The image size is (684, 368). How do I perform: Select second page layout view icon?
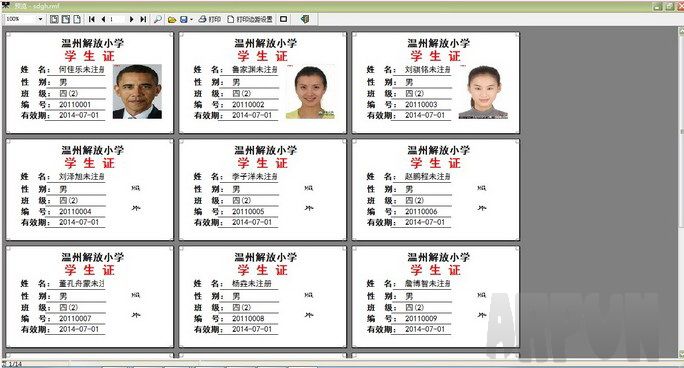click(65, 19)
